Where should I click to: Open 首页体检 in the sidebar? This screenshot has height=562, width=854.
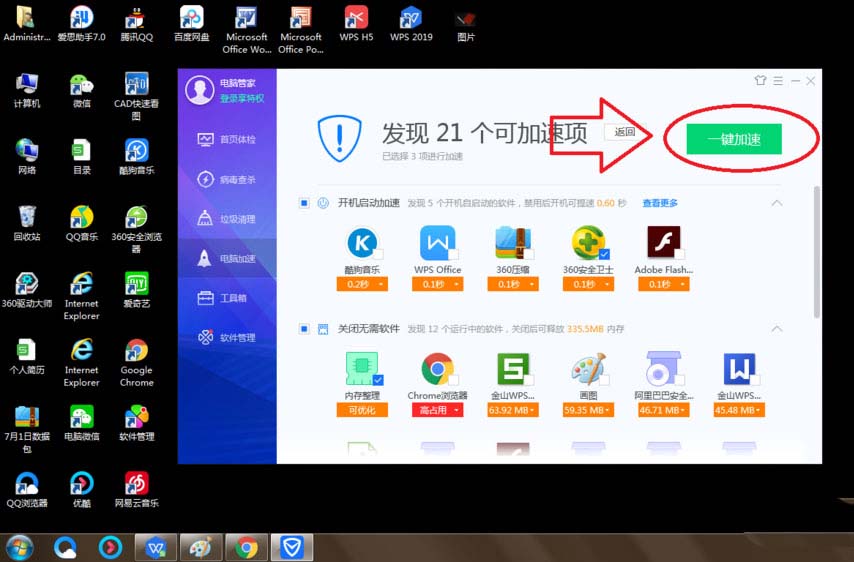pyautogui.click(x=226, y=139)
